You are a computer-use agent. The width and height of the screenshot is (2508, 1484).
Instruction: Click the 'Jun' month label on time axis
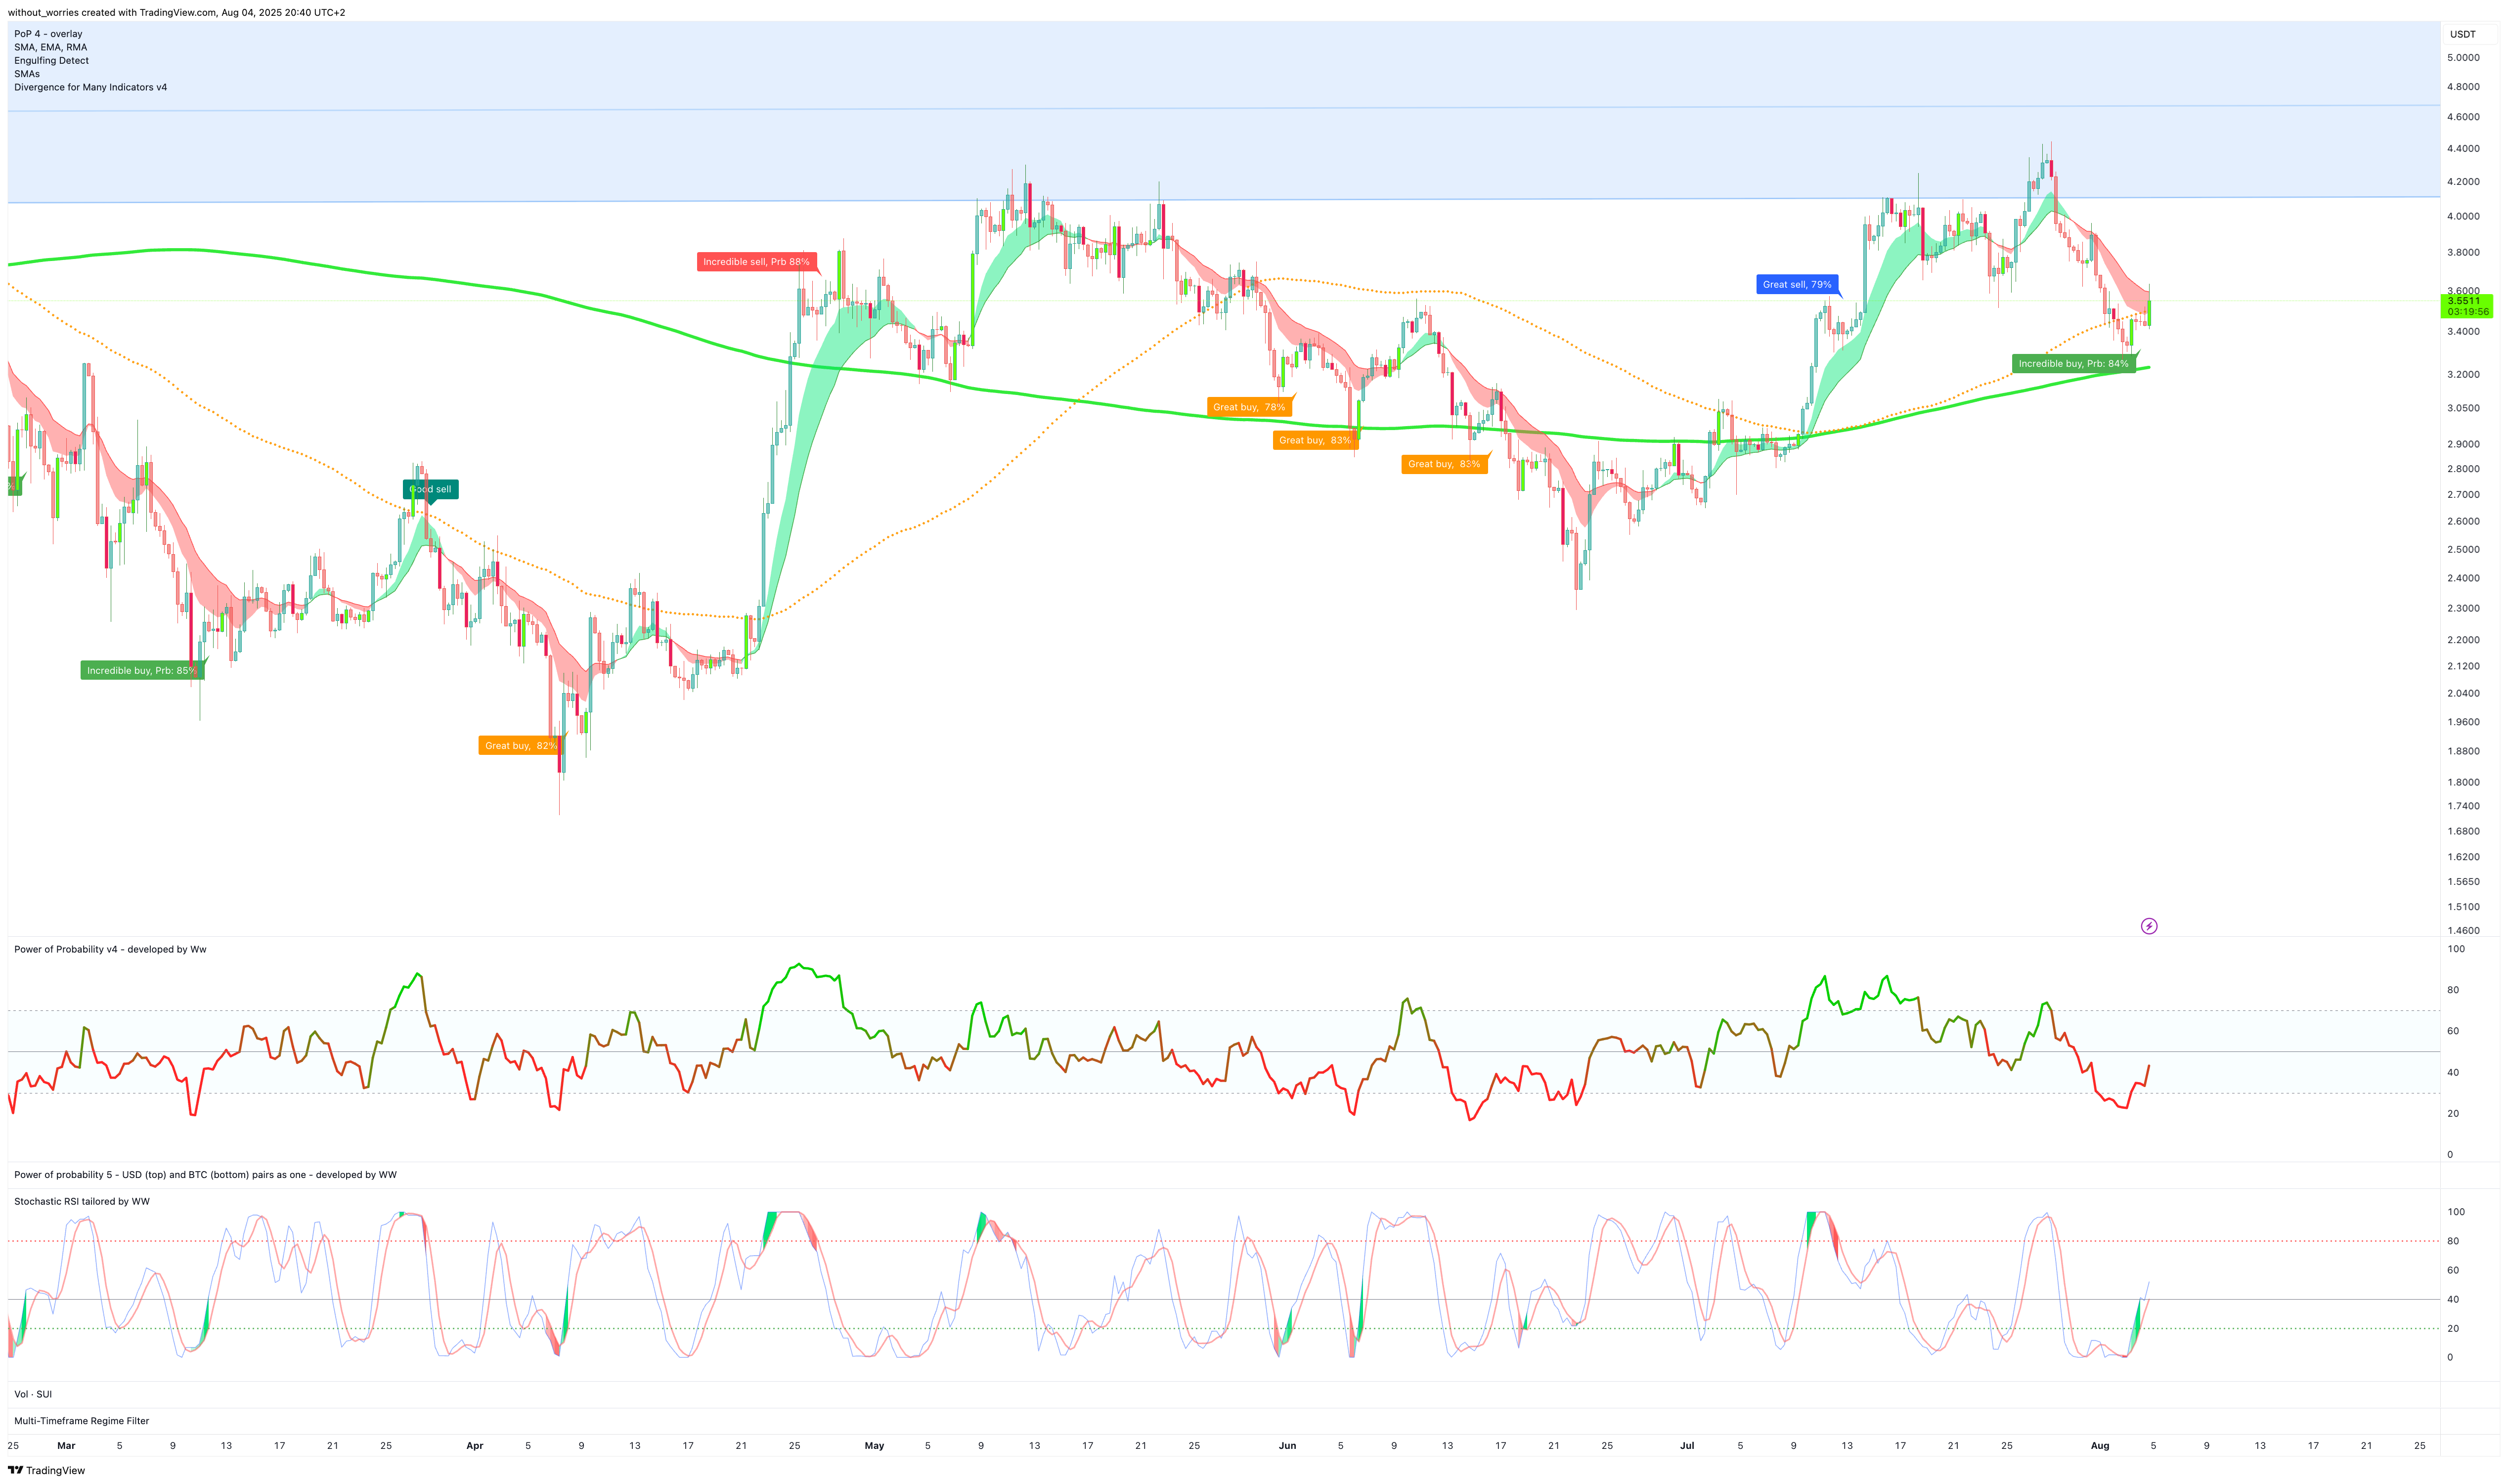tap(1287, 1445)
